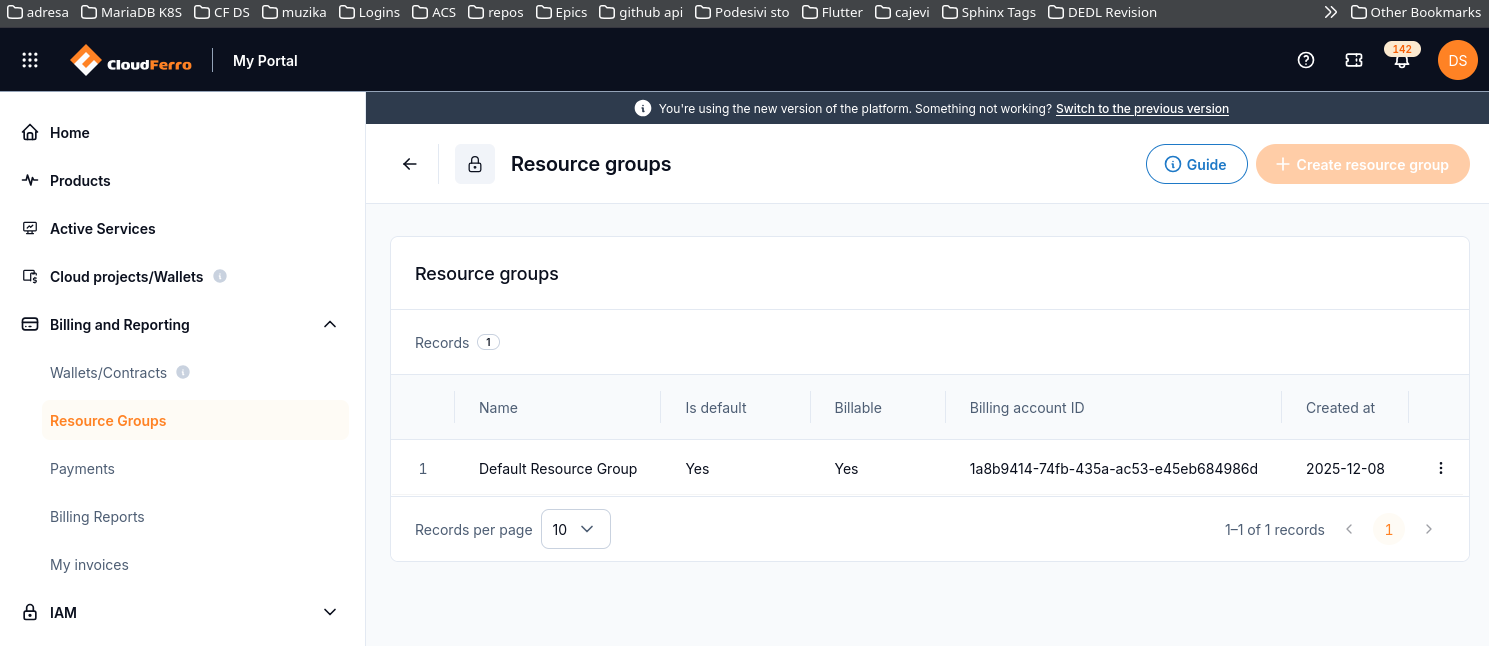Click the CloudFerro logo
This screenshot has width=1489, height=646.
tap(131, 60)
